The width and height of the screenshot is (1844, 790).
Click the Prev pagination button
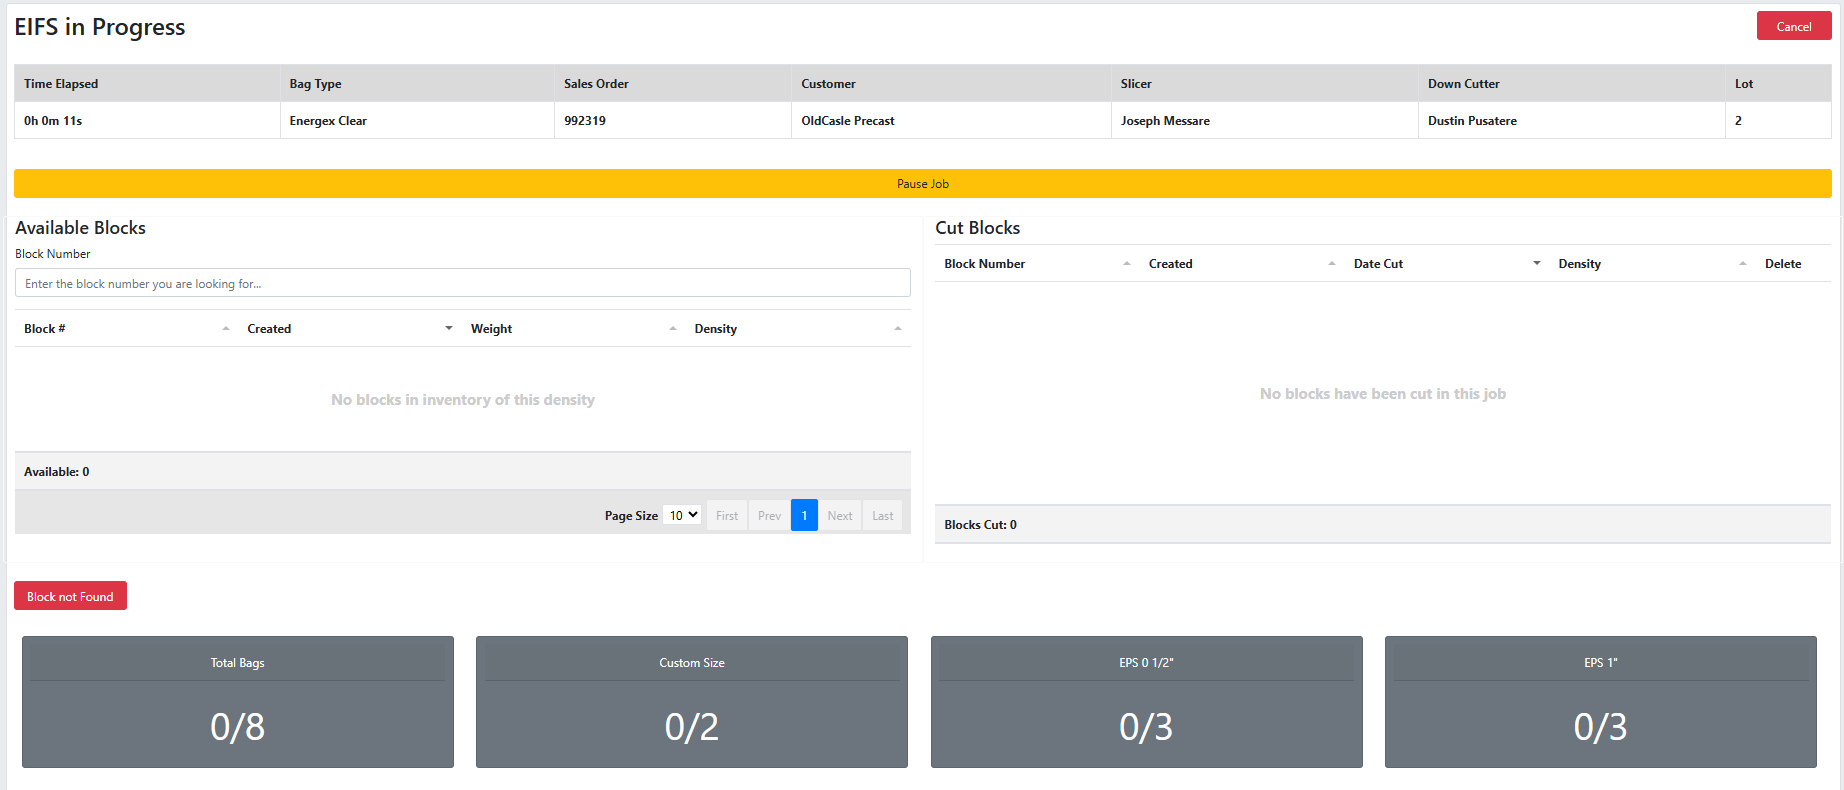coord(769,516)
